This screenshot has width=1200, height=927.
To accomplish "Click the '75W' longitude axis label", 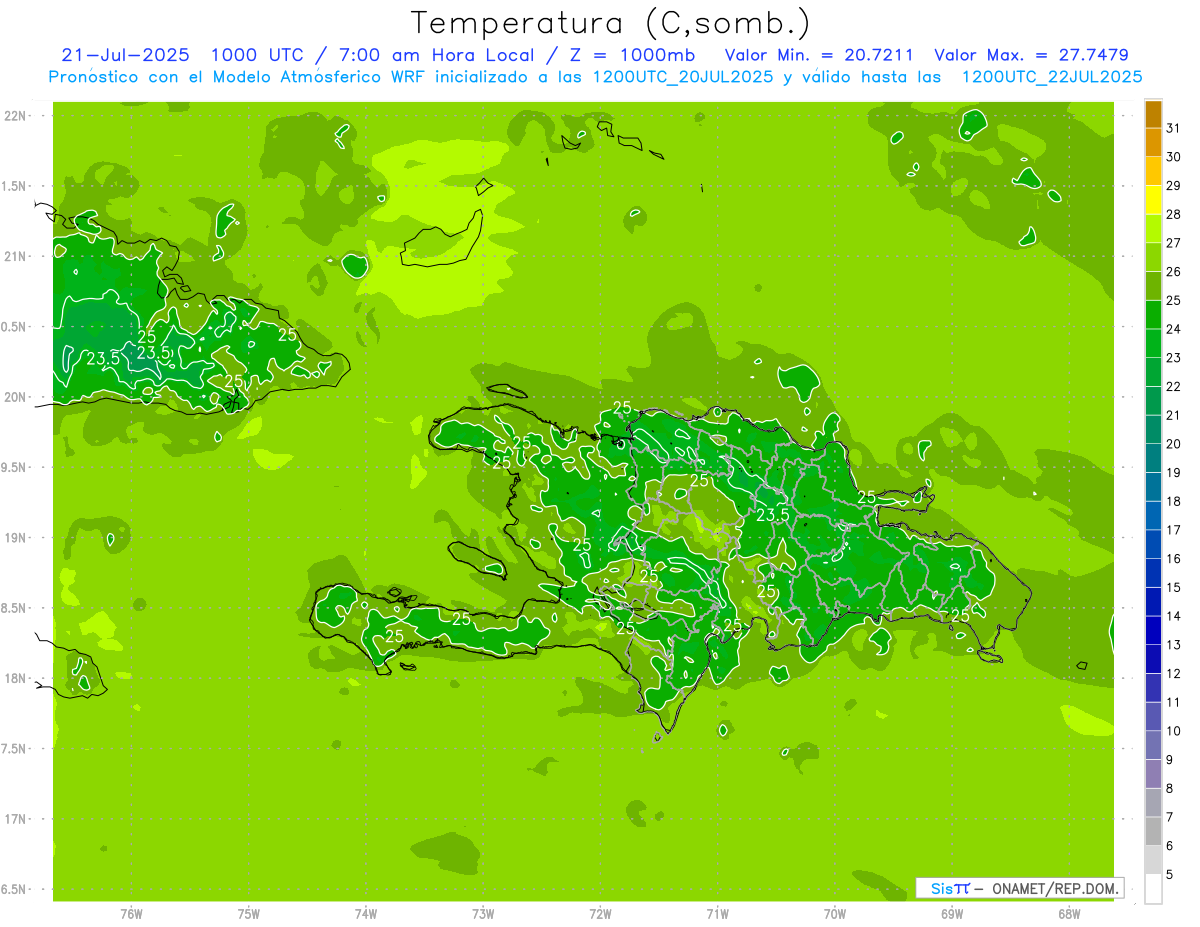I will point(249,914).
